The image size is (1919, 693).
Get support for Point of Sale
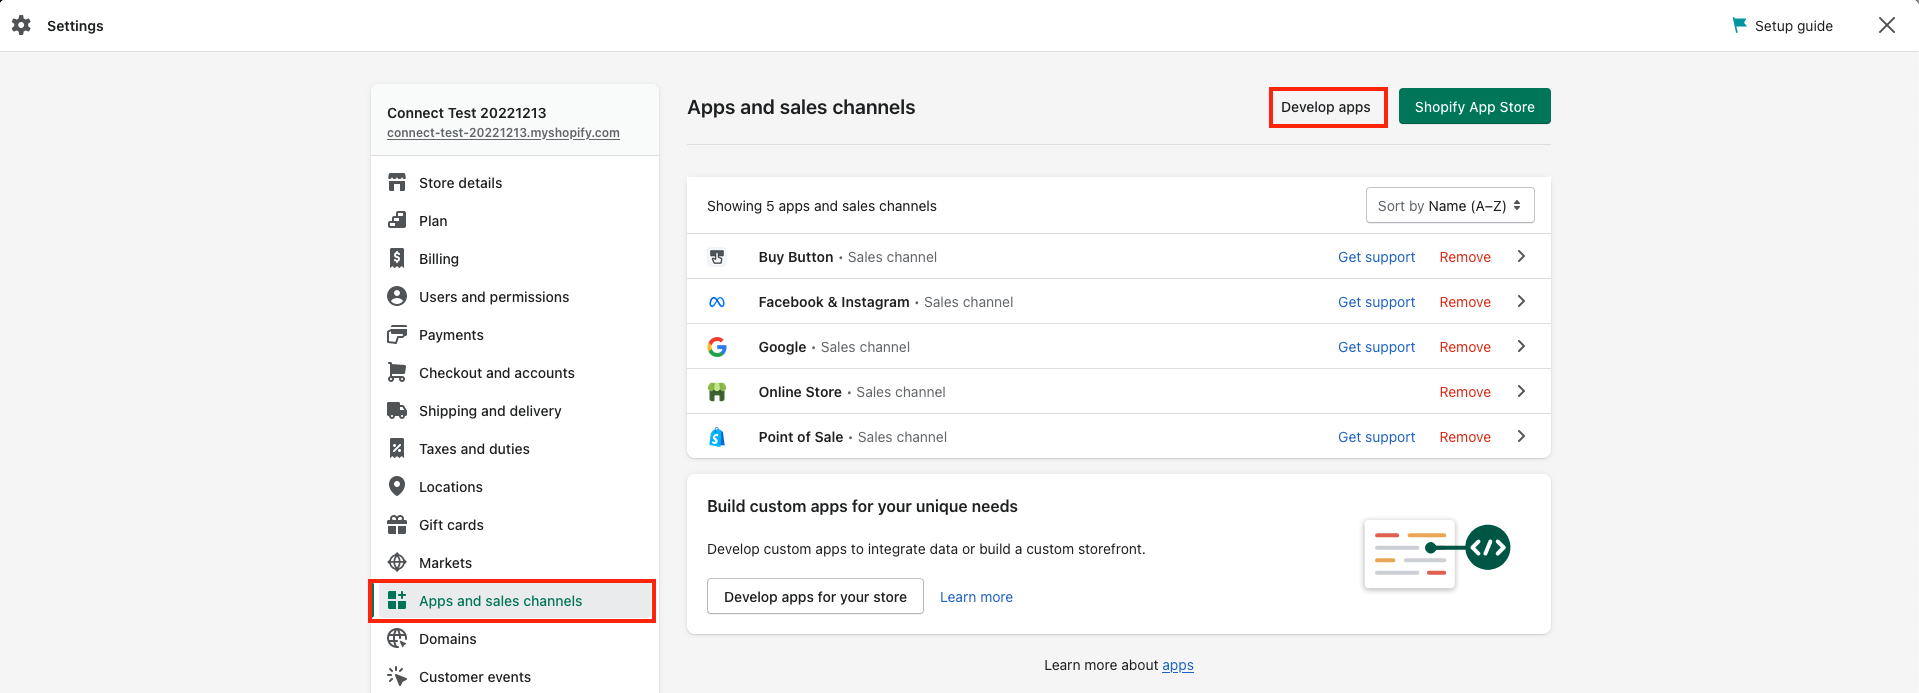pos(1377,437)
